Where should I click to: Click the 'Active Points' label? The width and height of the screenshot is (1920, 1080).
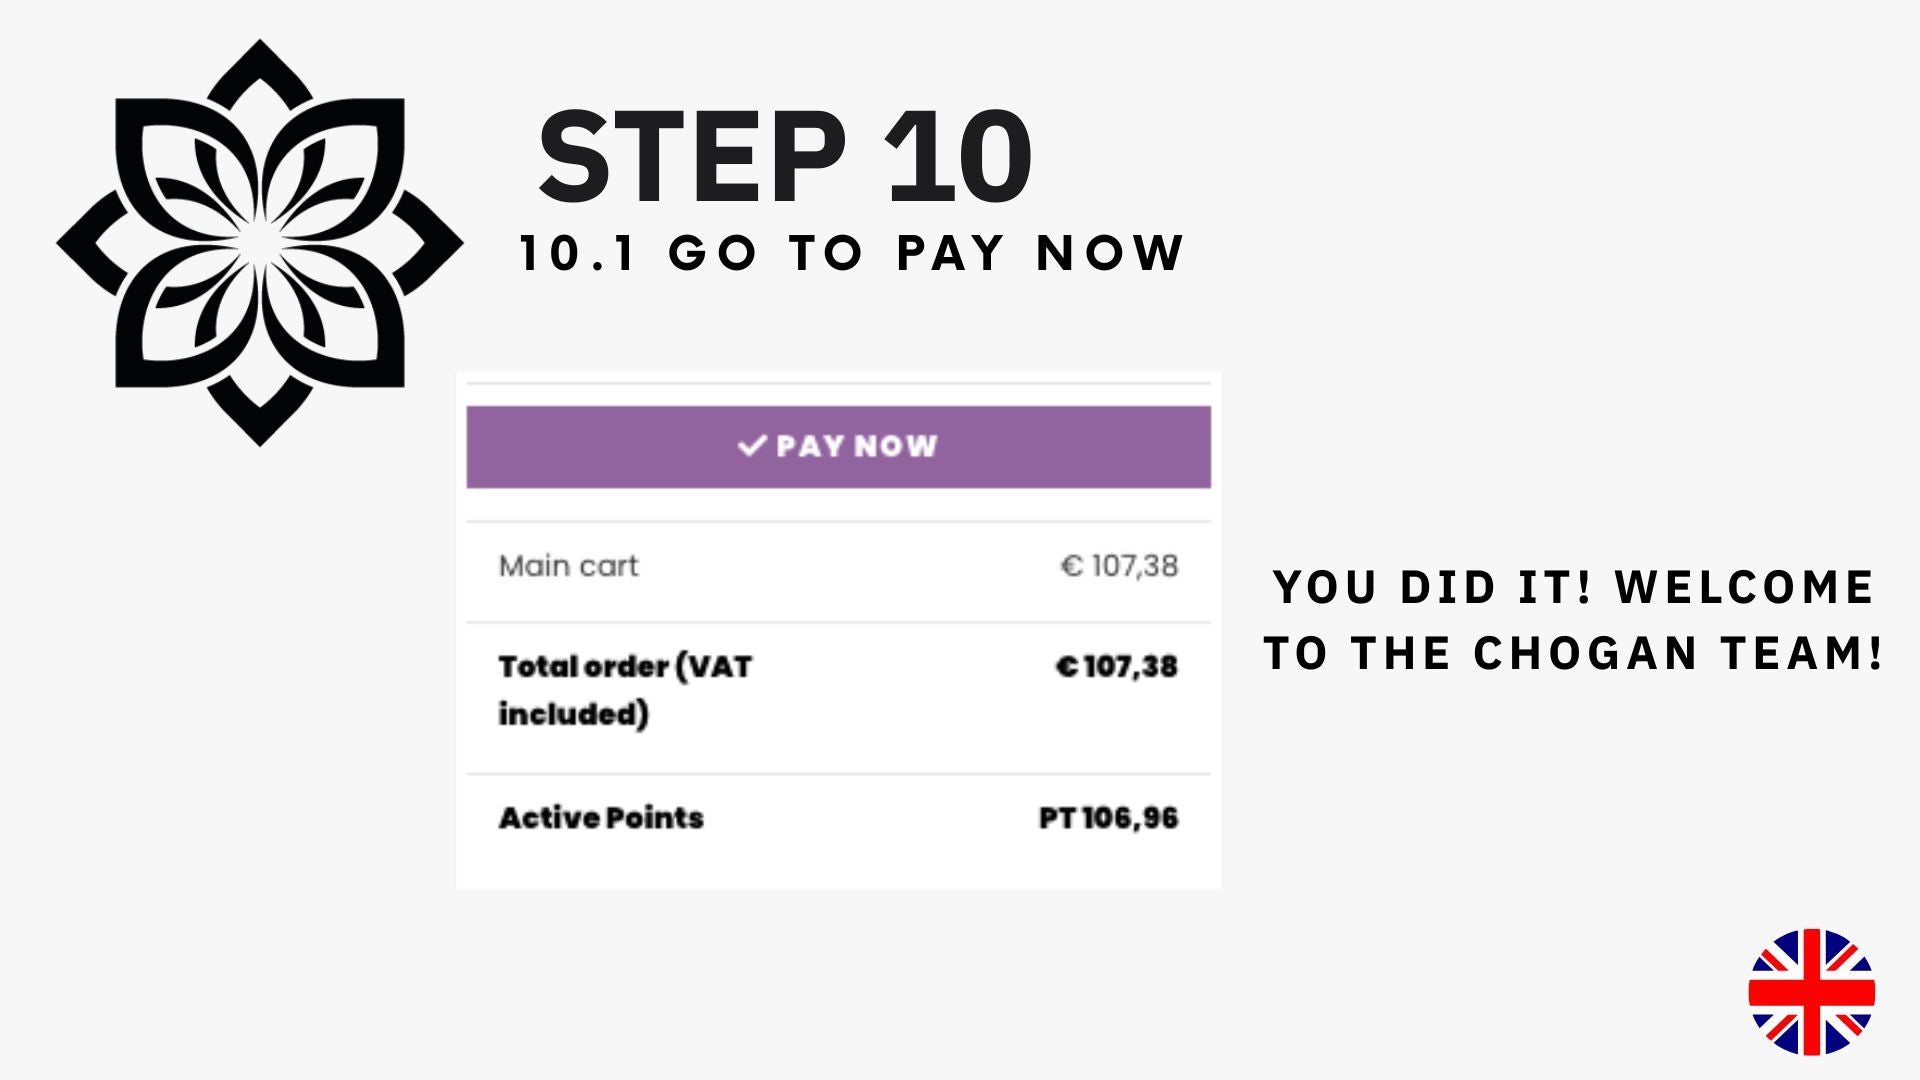tap(601, 818)
